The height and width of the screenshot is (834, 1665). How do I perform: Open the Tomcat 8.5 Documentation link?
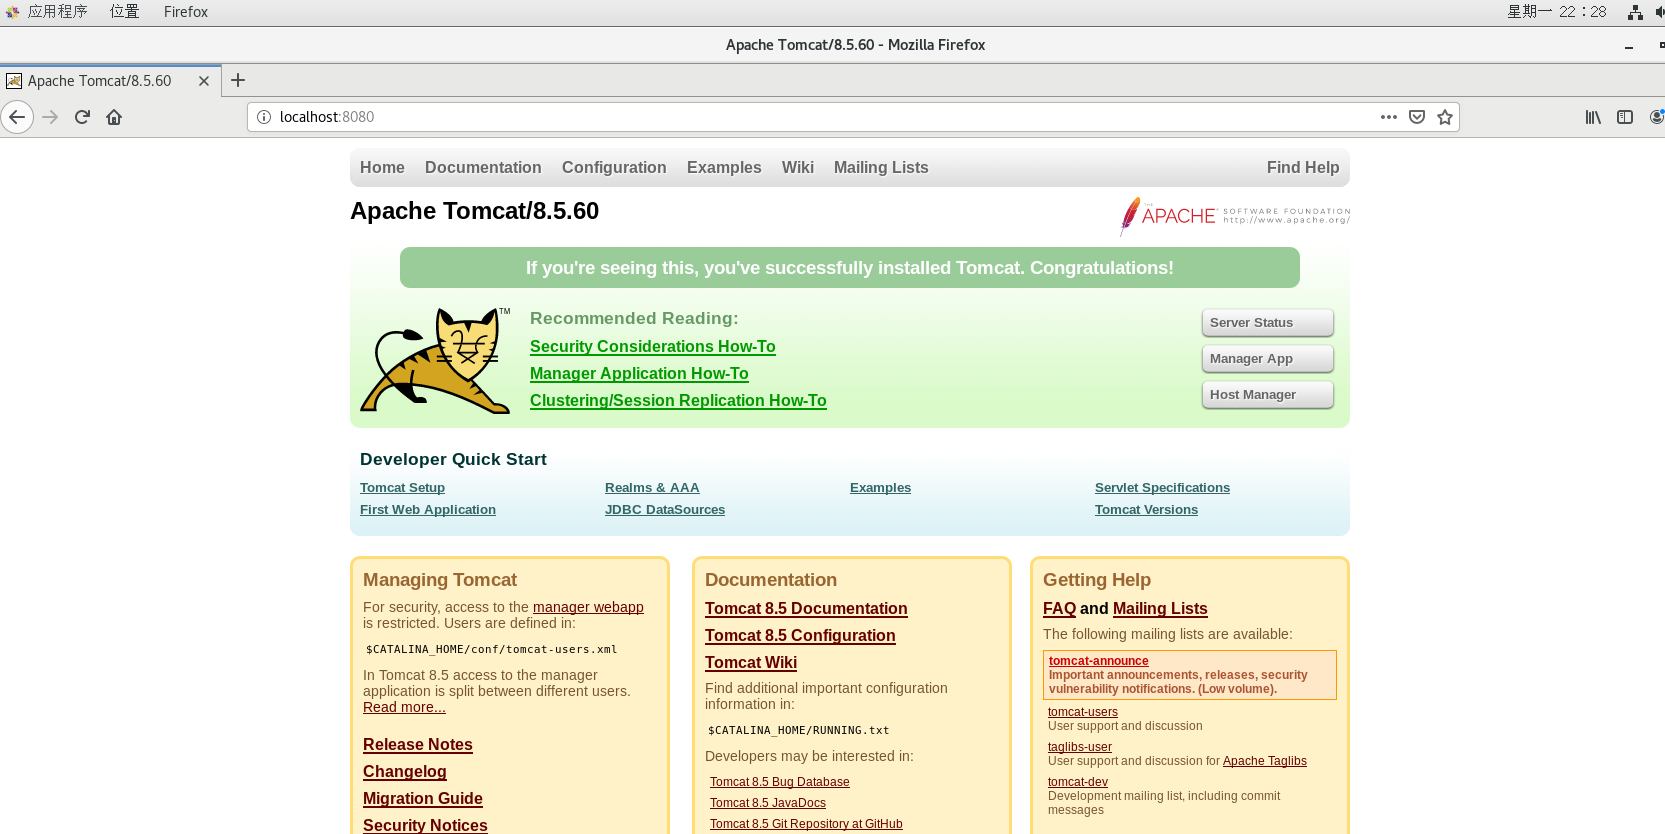coord(806,609)
